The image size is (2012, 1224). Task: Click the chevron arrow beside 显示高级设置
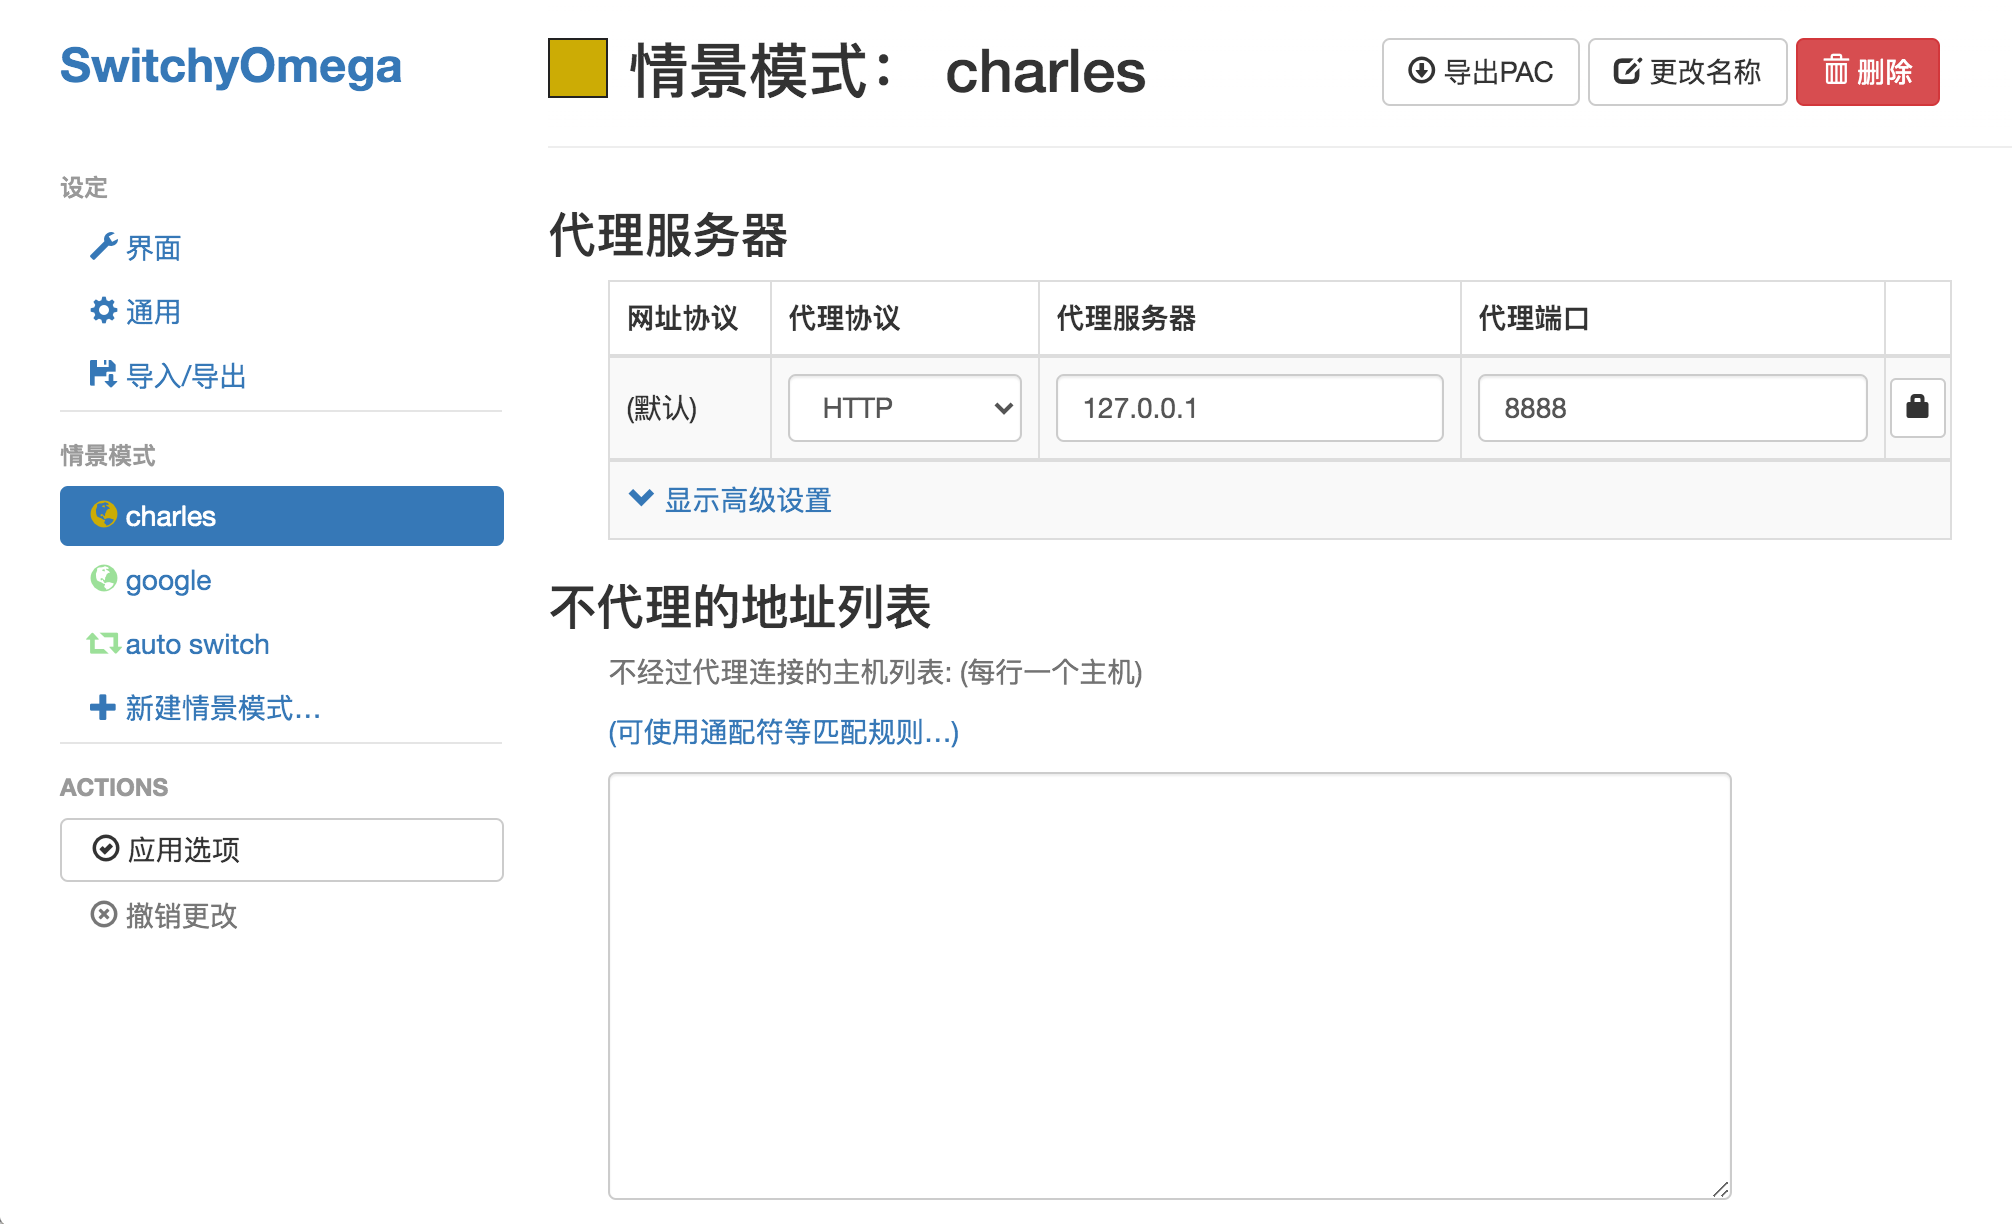[640, 498]
